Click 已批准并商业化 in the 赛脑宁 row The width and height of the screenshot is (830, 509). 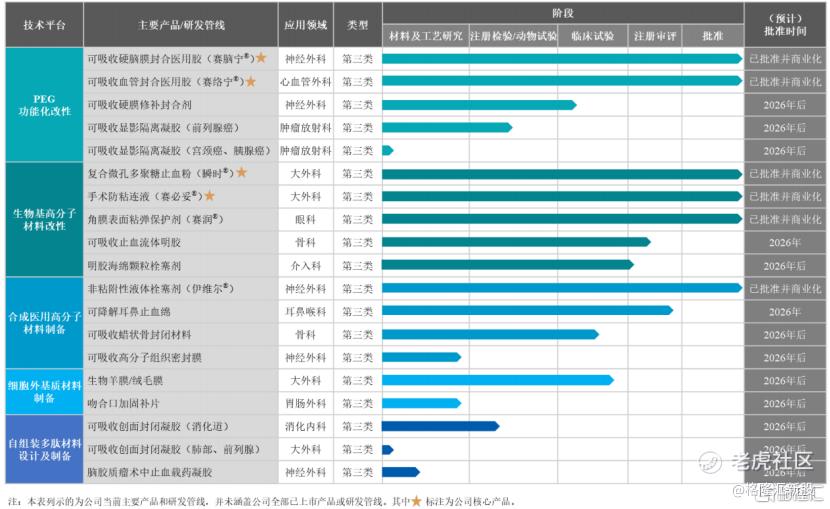pos(785,59)
